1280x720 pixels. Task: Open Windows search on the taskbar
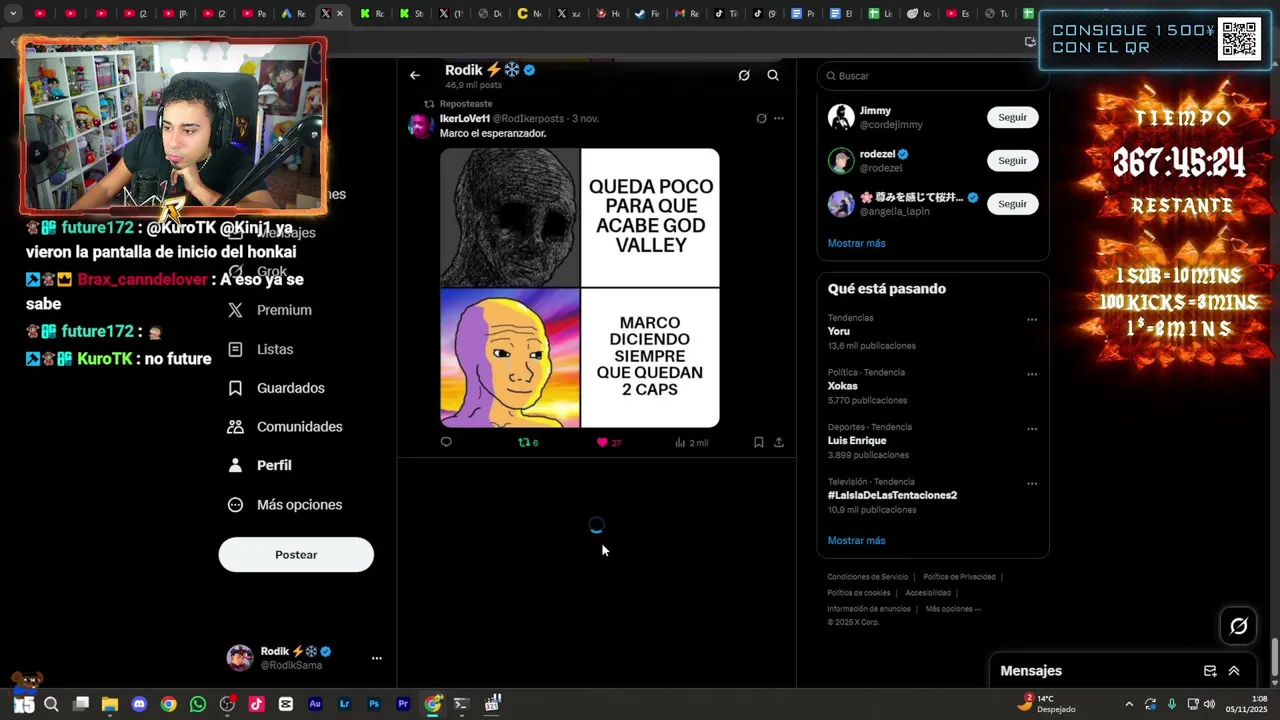[x=51, y=704]
